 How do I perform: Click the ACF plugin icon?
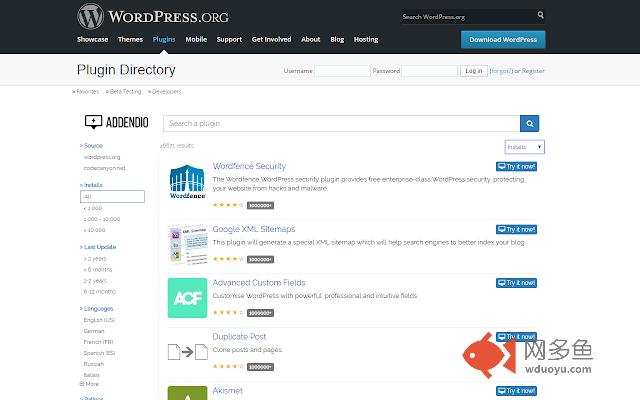point(187,298)
